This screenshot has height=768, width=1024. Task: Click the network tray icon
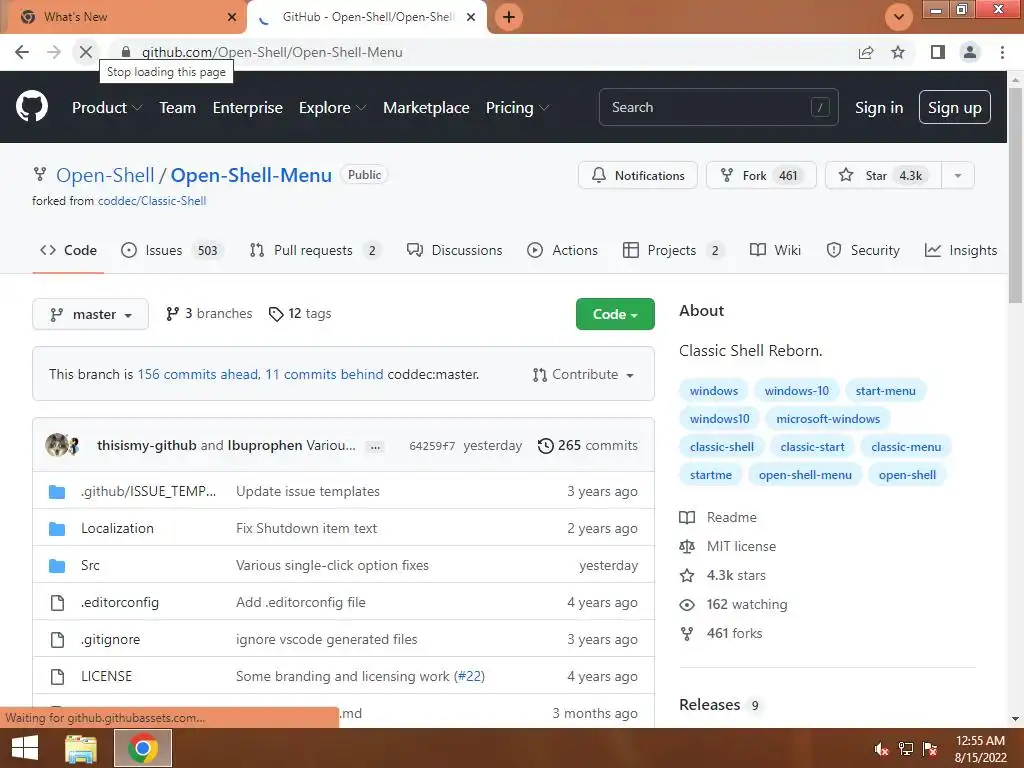905,749
